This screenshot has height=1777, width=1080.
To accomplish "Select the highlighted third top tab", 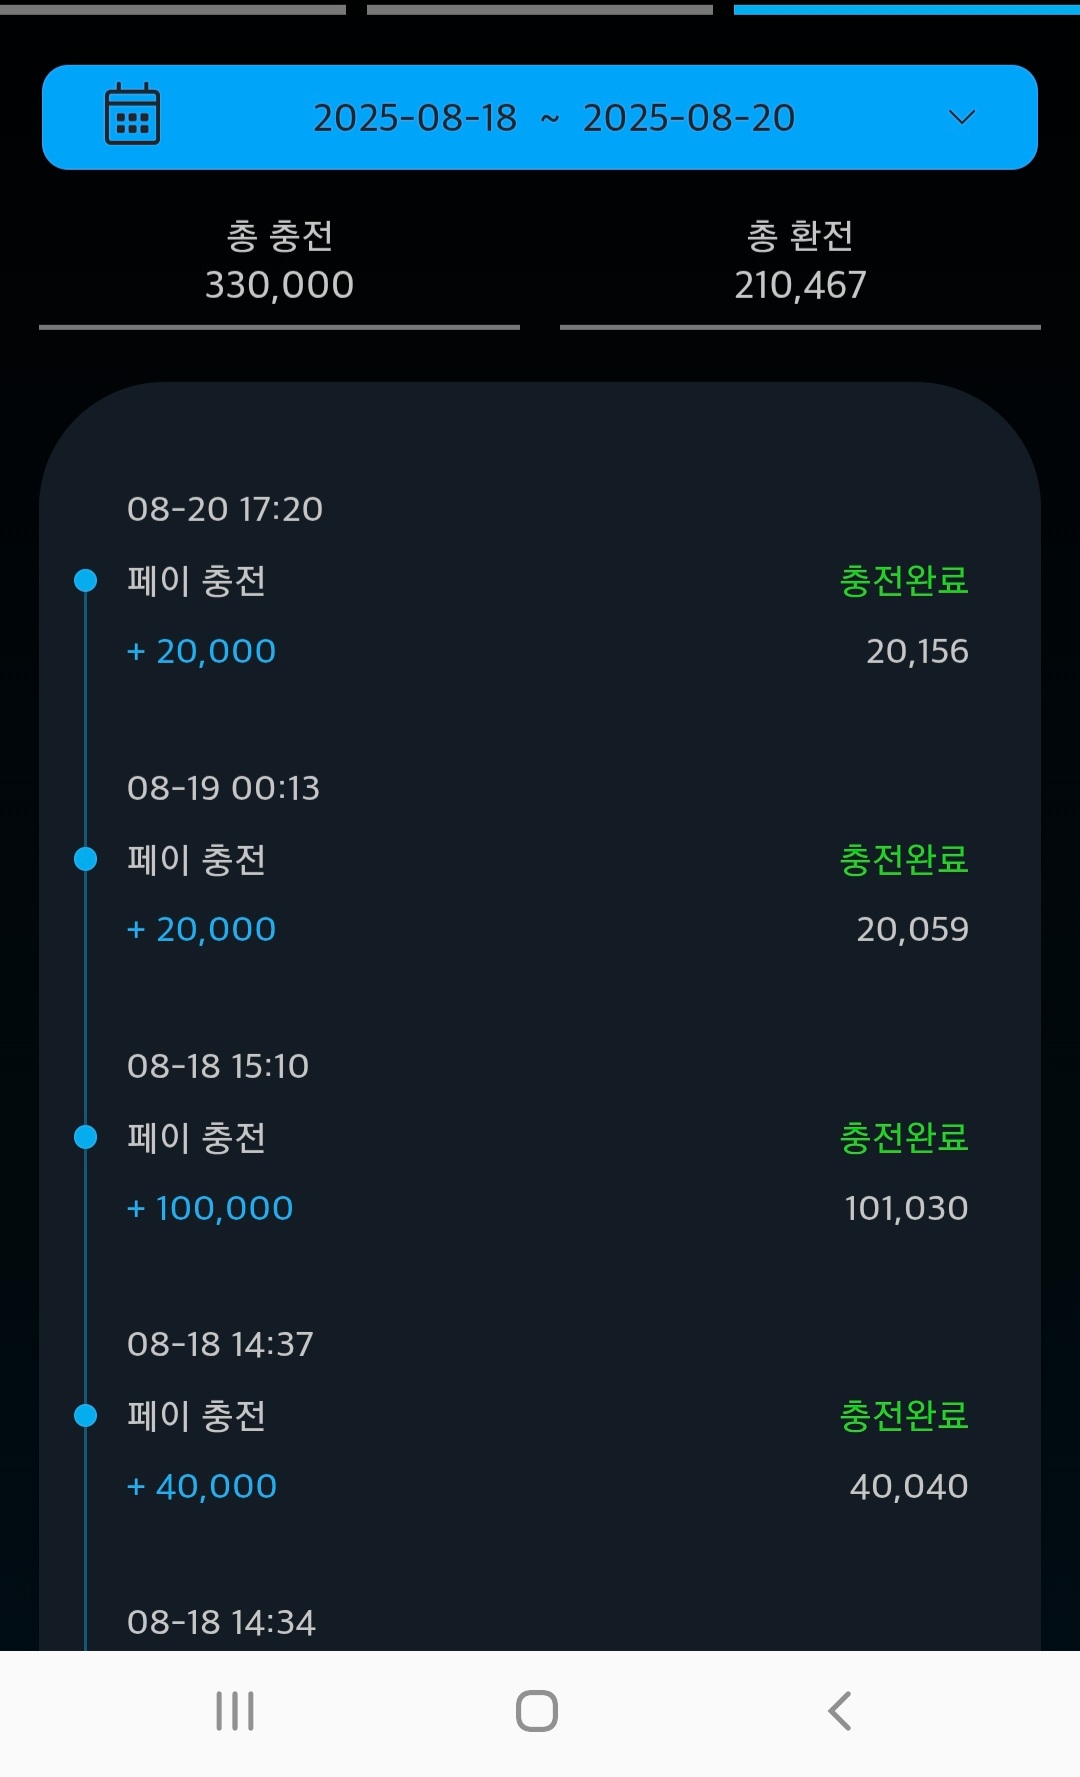I will click(906, 10).
